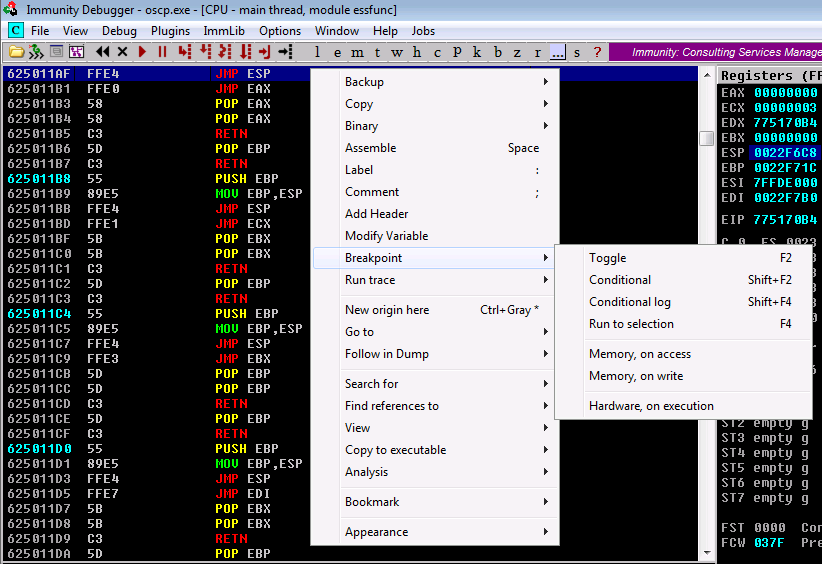Expand the Copy to executable submenu

pos(435,450)
